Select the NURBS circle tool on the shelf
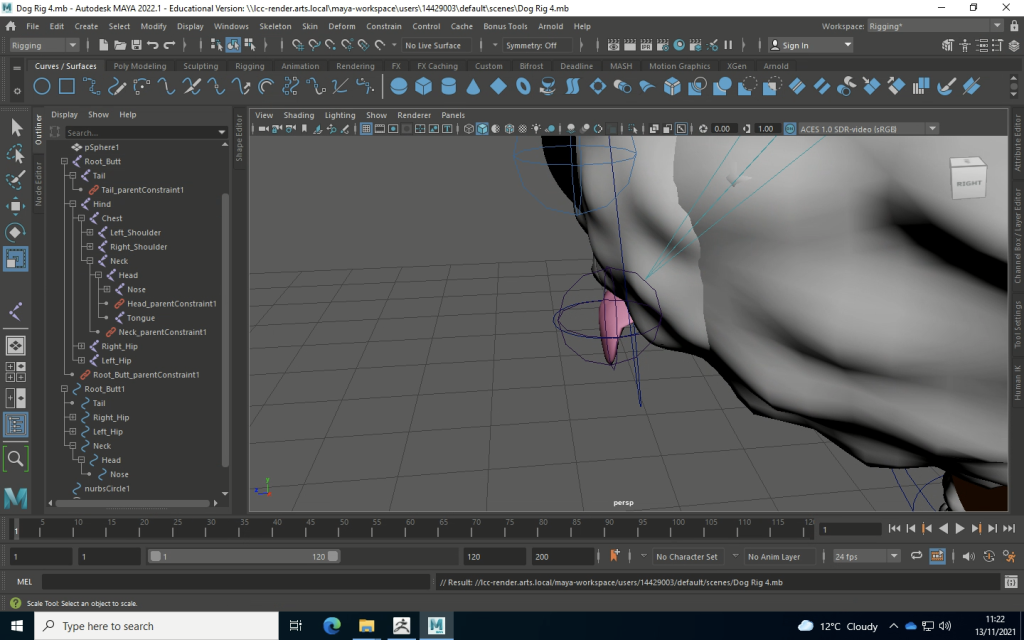The width and height of the screenshot is (1024, 640). click(x=42, y=87)
